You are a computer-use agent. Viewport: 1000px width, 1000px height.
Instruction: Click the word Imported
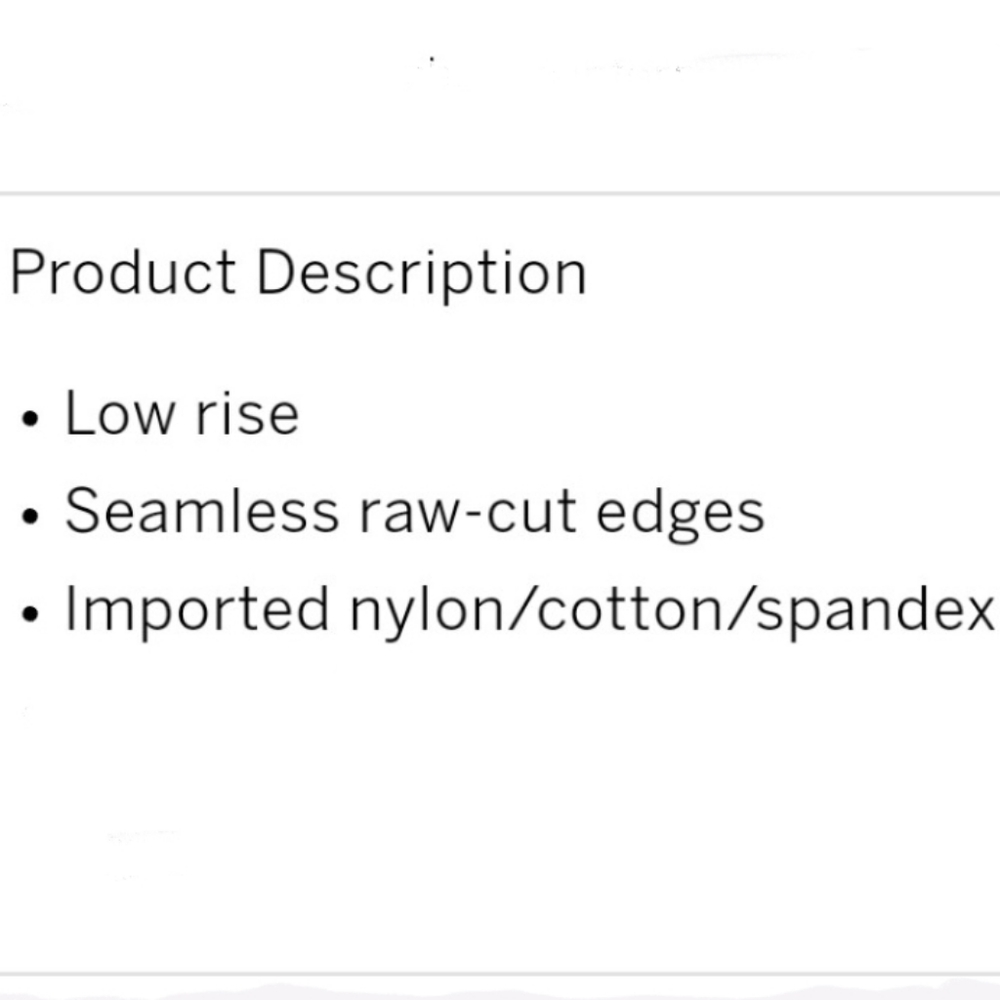click(197, 611)
